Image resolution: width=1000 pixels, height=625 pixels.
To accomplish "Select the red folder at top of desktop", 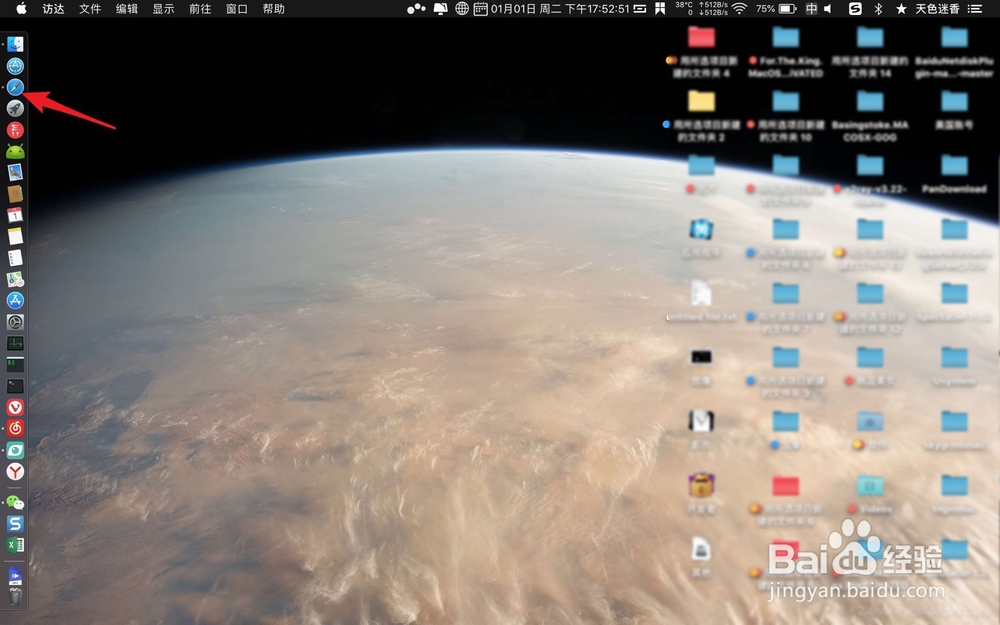I will (x=702, y=37).
